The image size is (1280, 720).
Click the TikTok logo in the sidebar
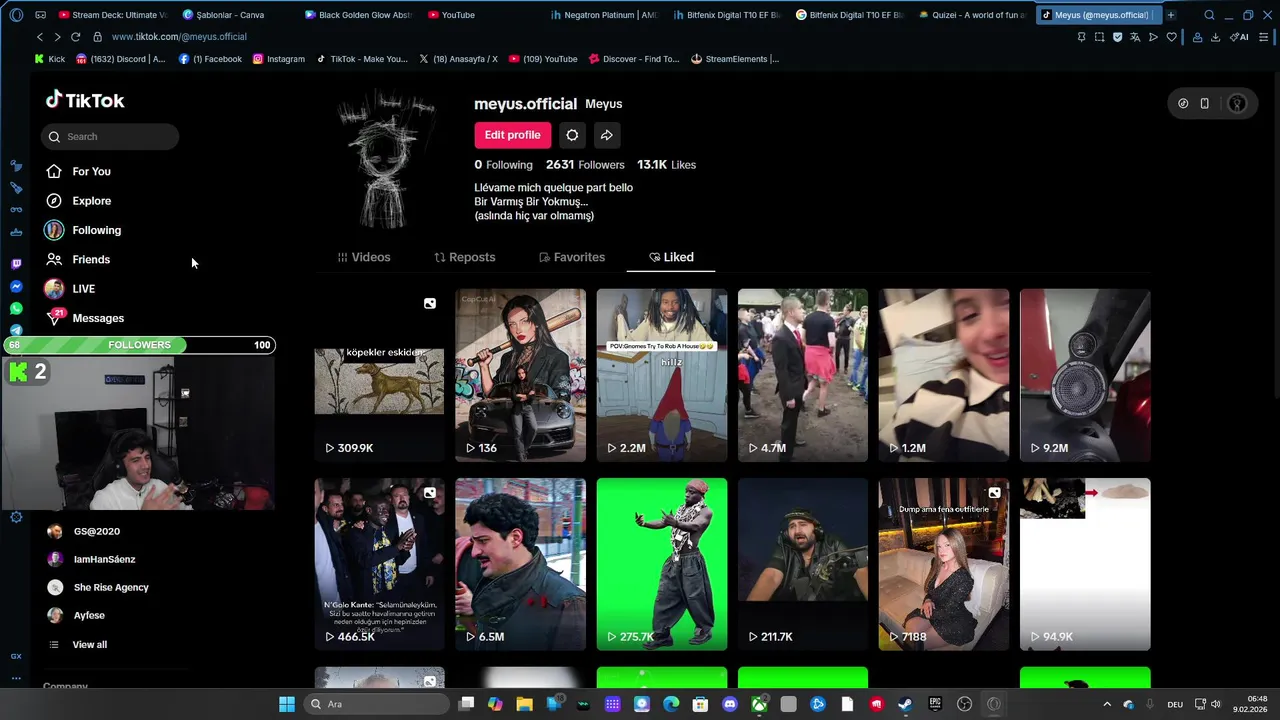[85, 100]
